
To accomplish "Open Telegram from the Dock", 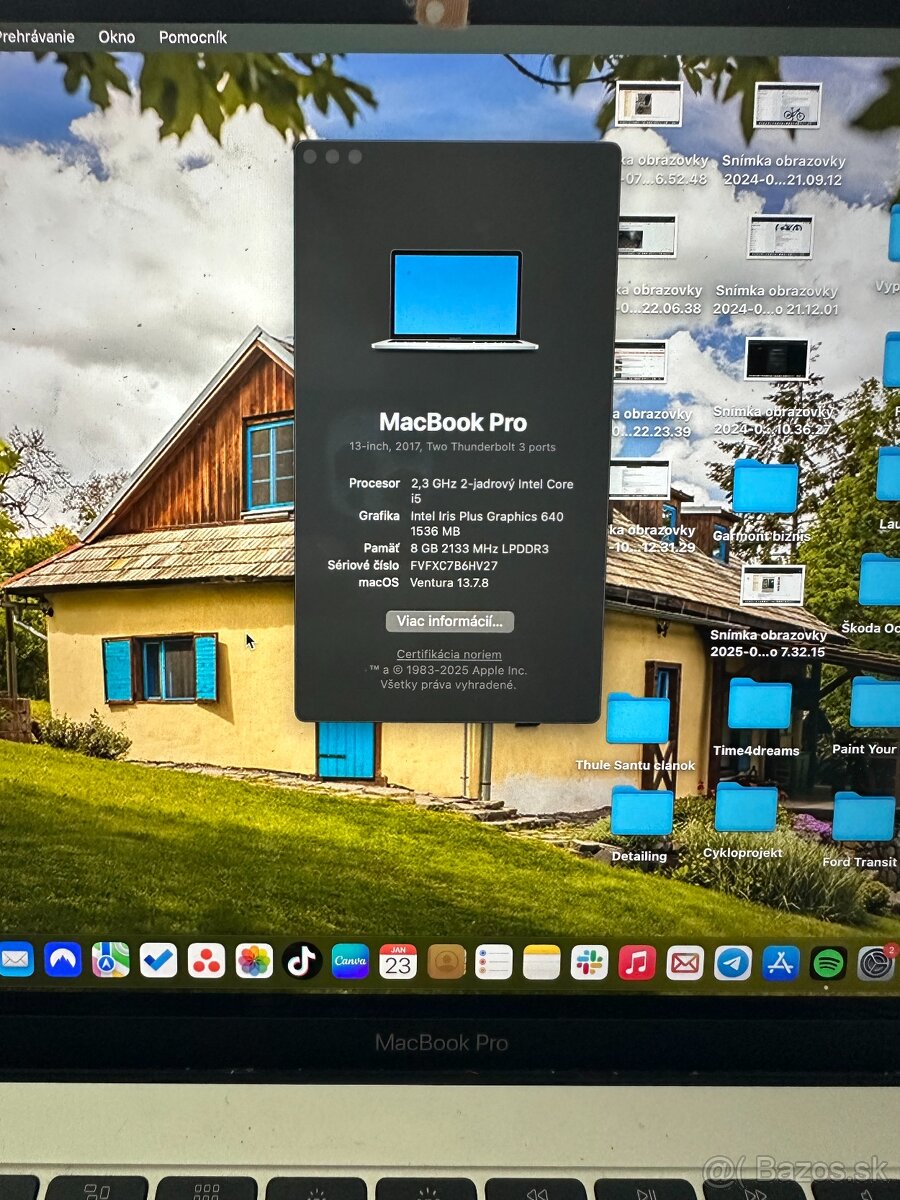I will (733, 963).
